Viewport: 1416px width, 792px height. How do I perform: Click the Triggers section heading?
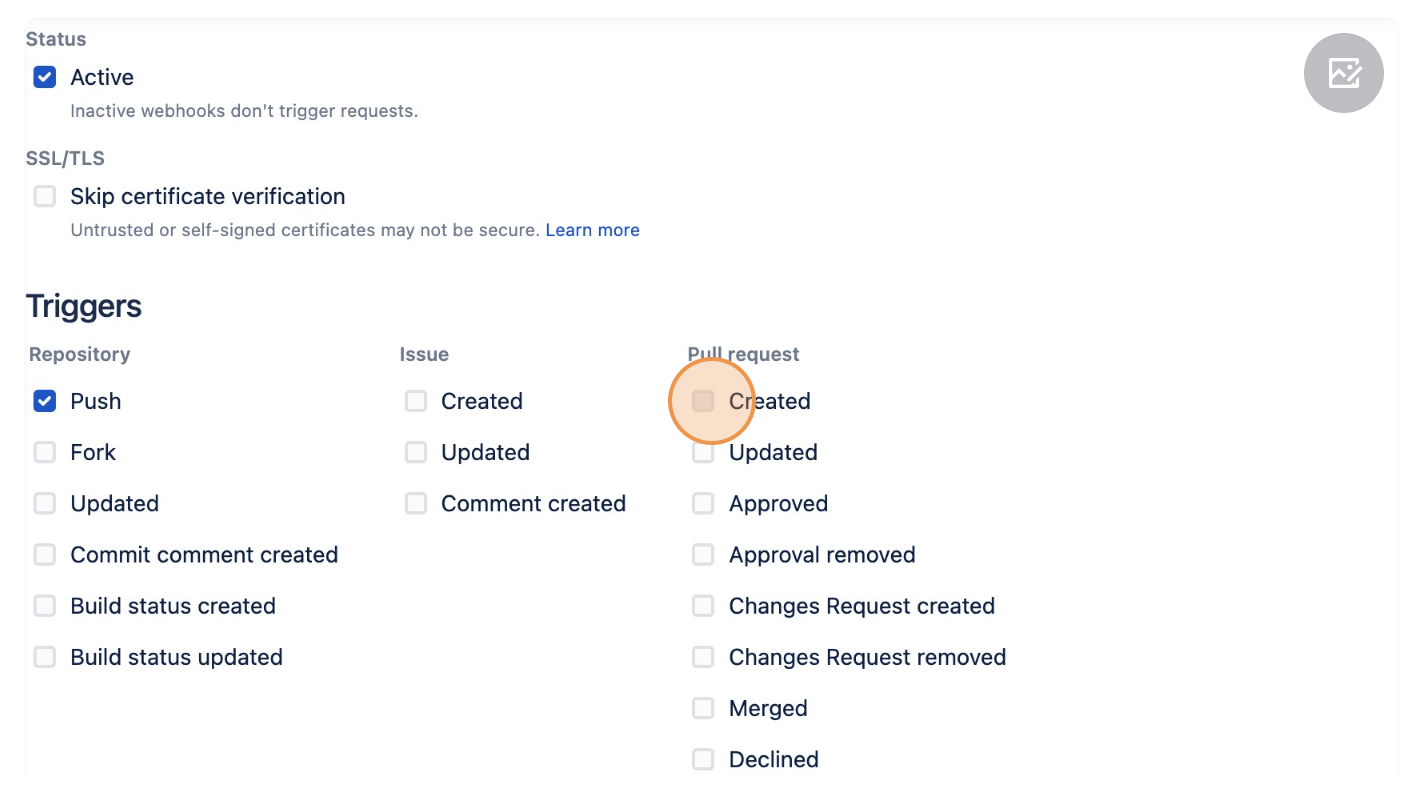(84, 306)
